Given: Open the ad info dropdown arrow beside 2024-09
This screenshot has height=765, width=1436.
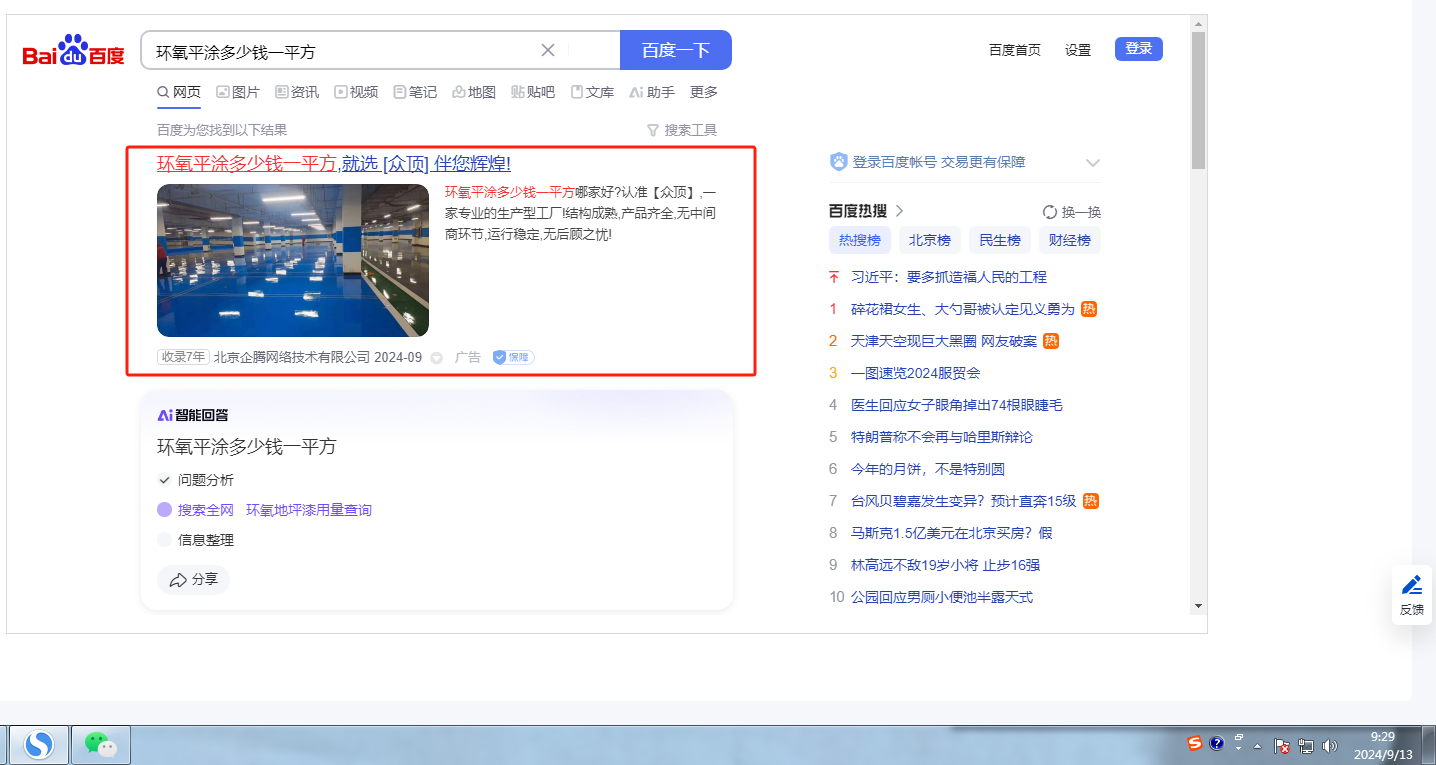Looking at the screenshot, I should [436, 358].
